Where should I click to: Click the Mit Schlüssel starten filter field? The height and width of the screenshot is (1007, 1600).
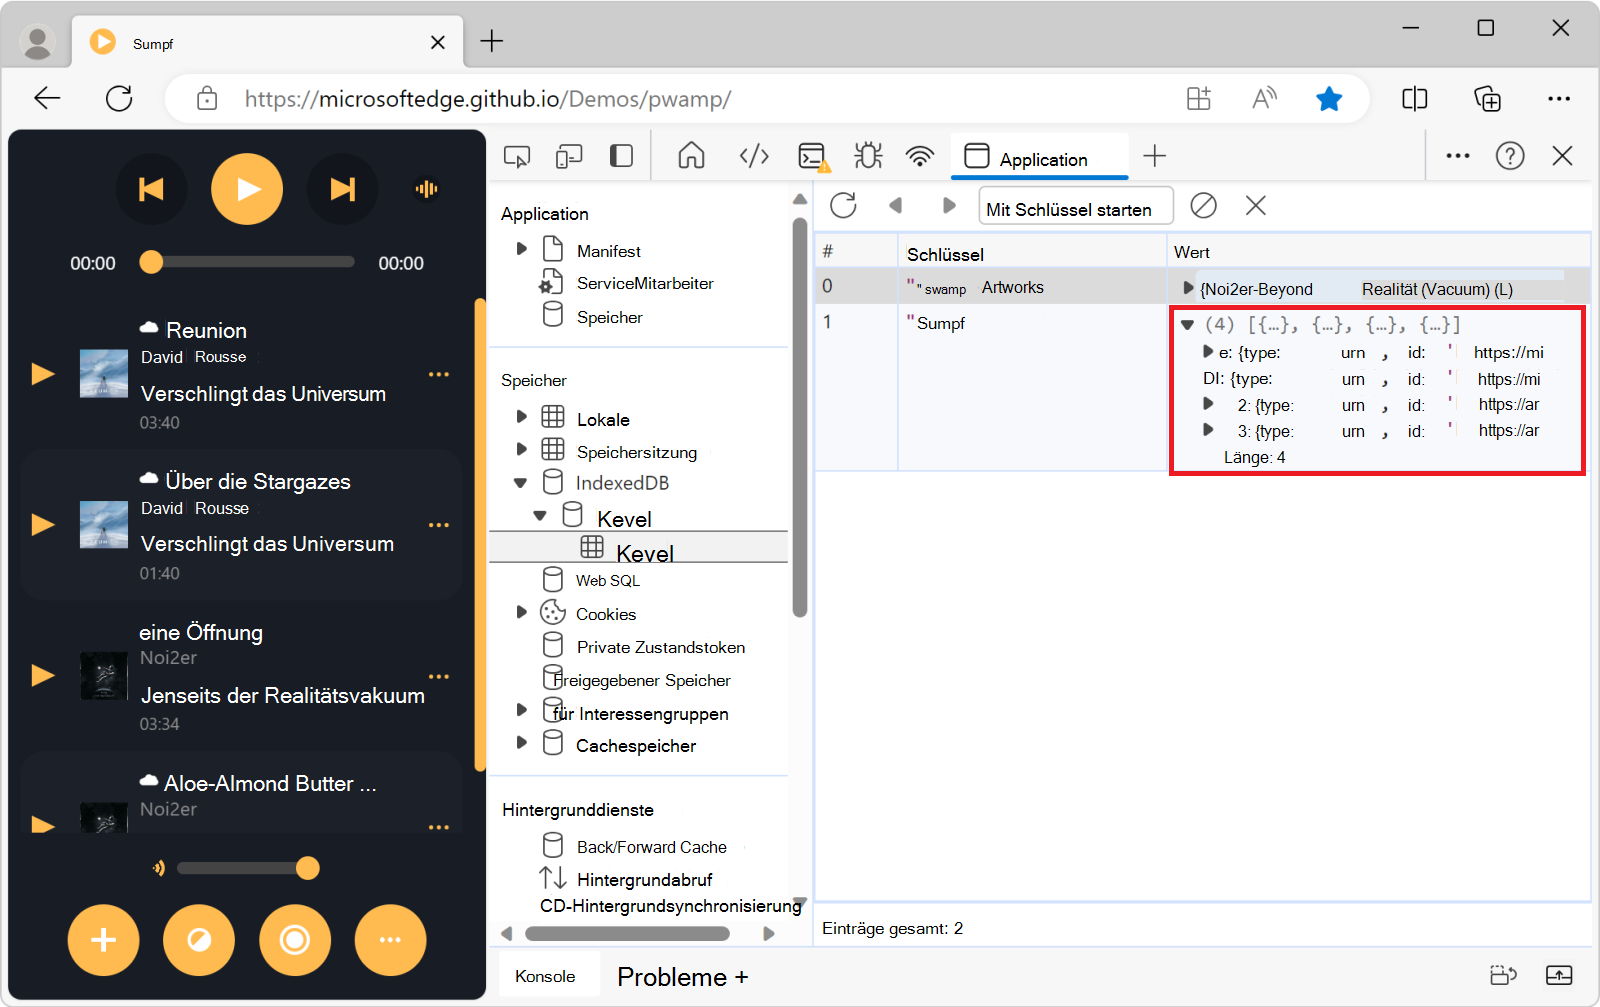click(x=1074, y=207)
